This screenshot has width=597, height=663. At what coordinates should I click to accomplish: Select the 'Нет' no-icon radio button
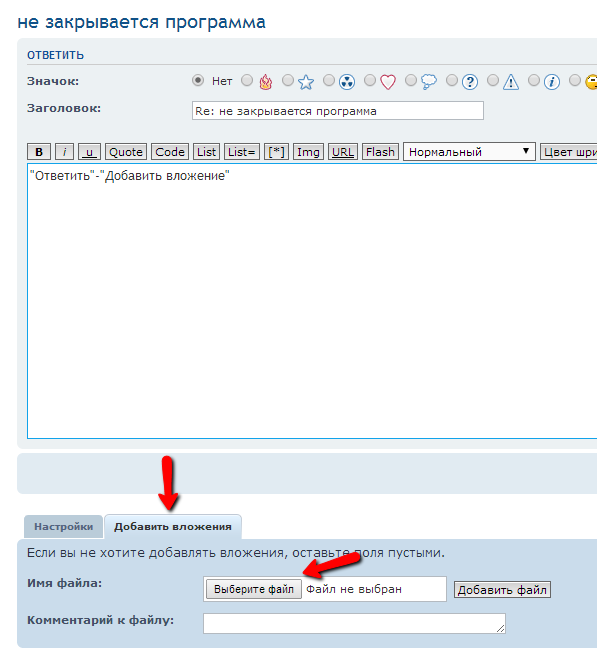coord(198,80)
